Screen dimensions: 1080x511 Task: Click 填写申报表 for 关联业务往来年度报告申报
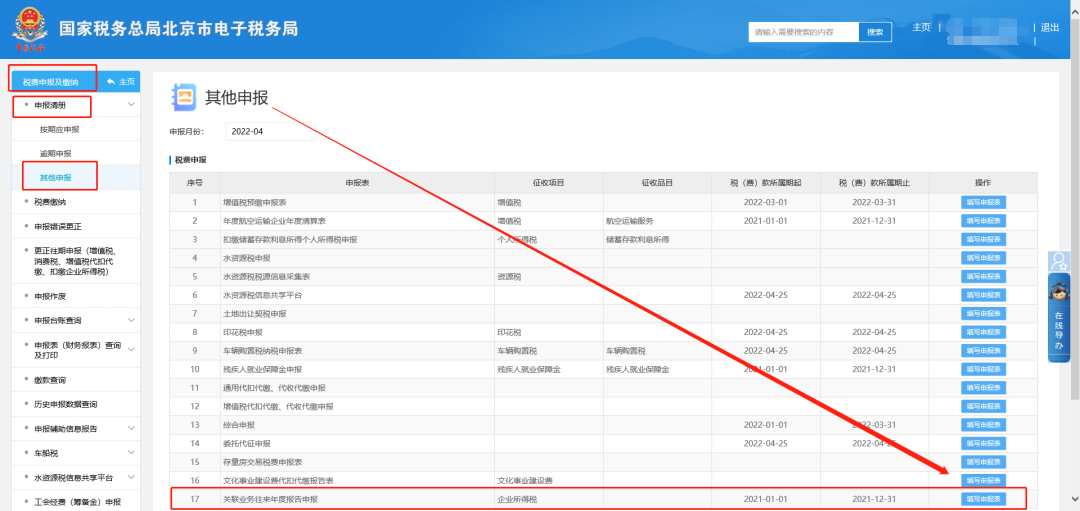[983, 498]
